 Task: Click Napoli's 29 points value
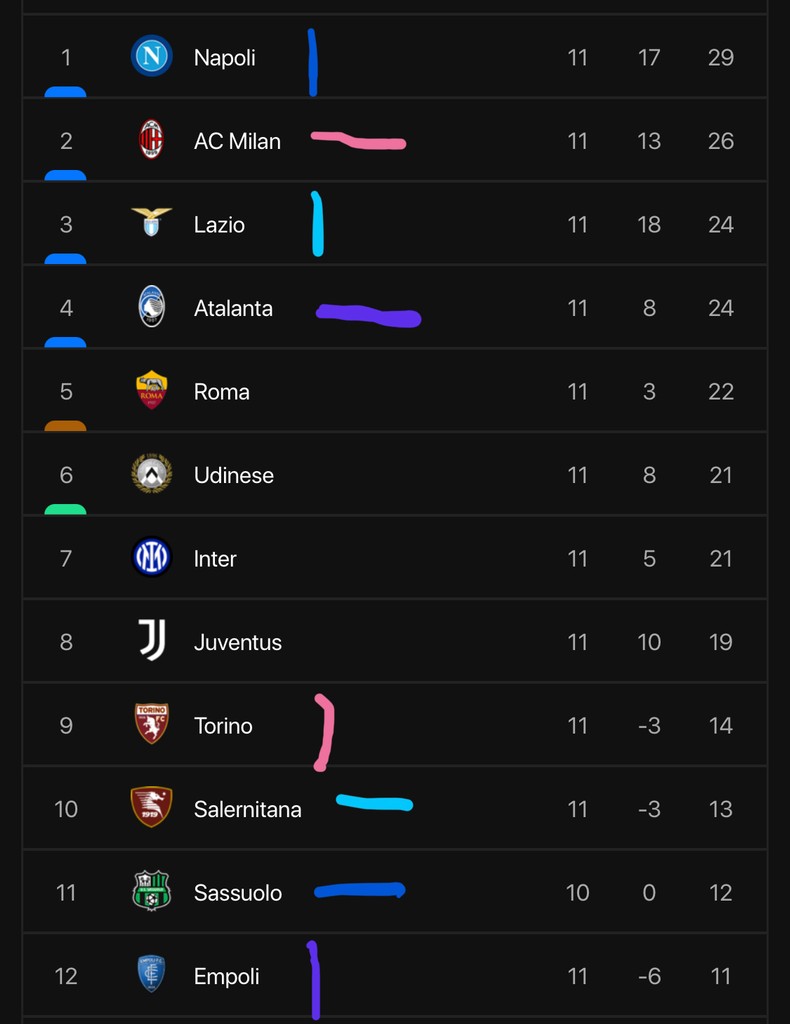pyautogui.click(x=720, y=58)
